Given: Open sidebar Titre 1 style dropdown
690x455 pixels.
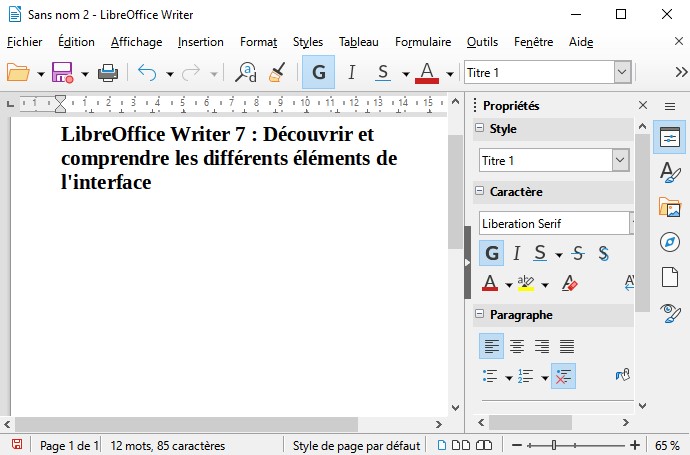Looking at the screenshot, I should pos(620,160).
